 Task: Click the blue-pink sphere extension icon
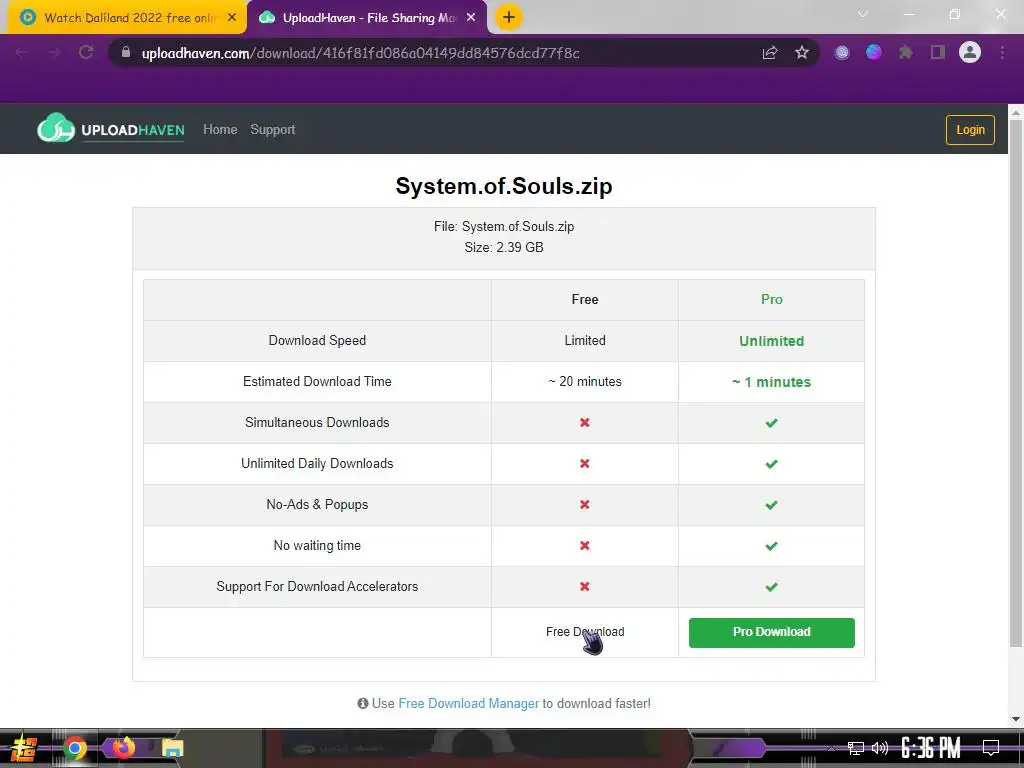coord(874,52)
